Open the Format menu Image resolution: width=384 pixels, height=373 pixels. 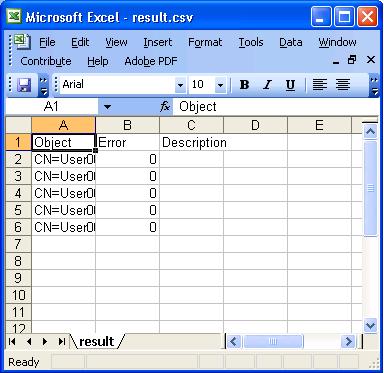pos(205,42)
